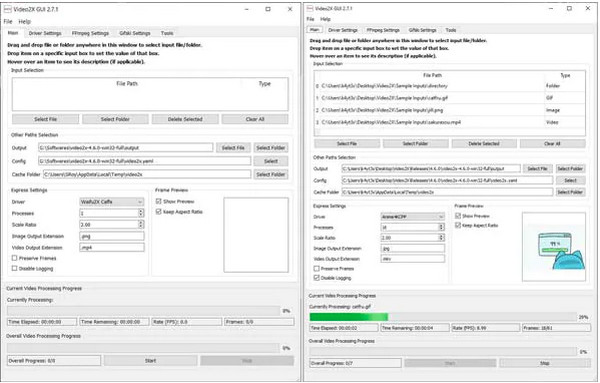Toggle Keep Aspect Ratio checkbox in right window
Image resolution: width=600 pixels, height=383 pixels.
458,225
